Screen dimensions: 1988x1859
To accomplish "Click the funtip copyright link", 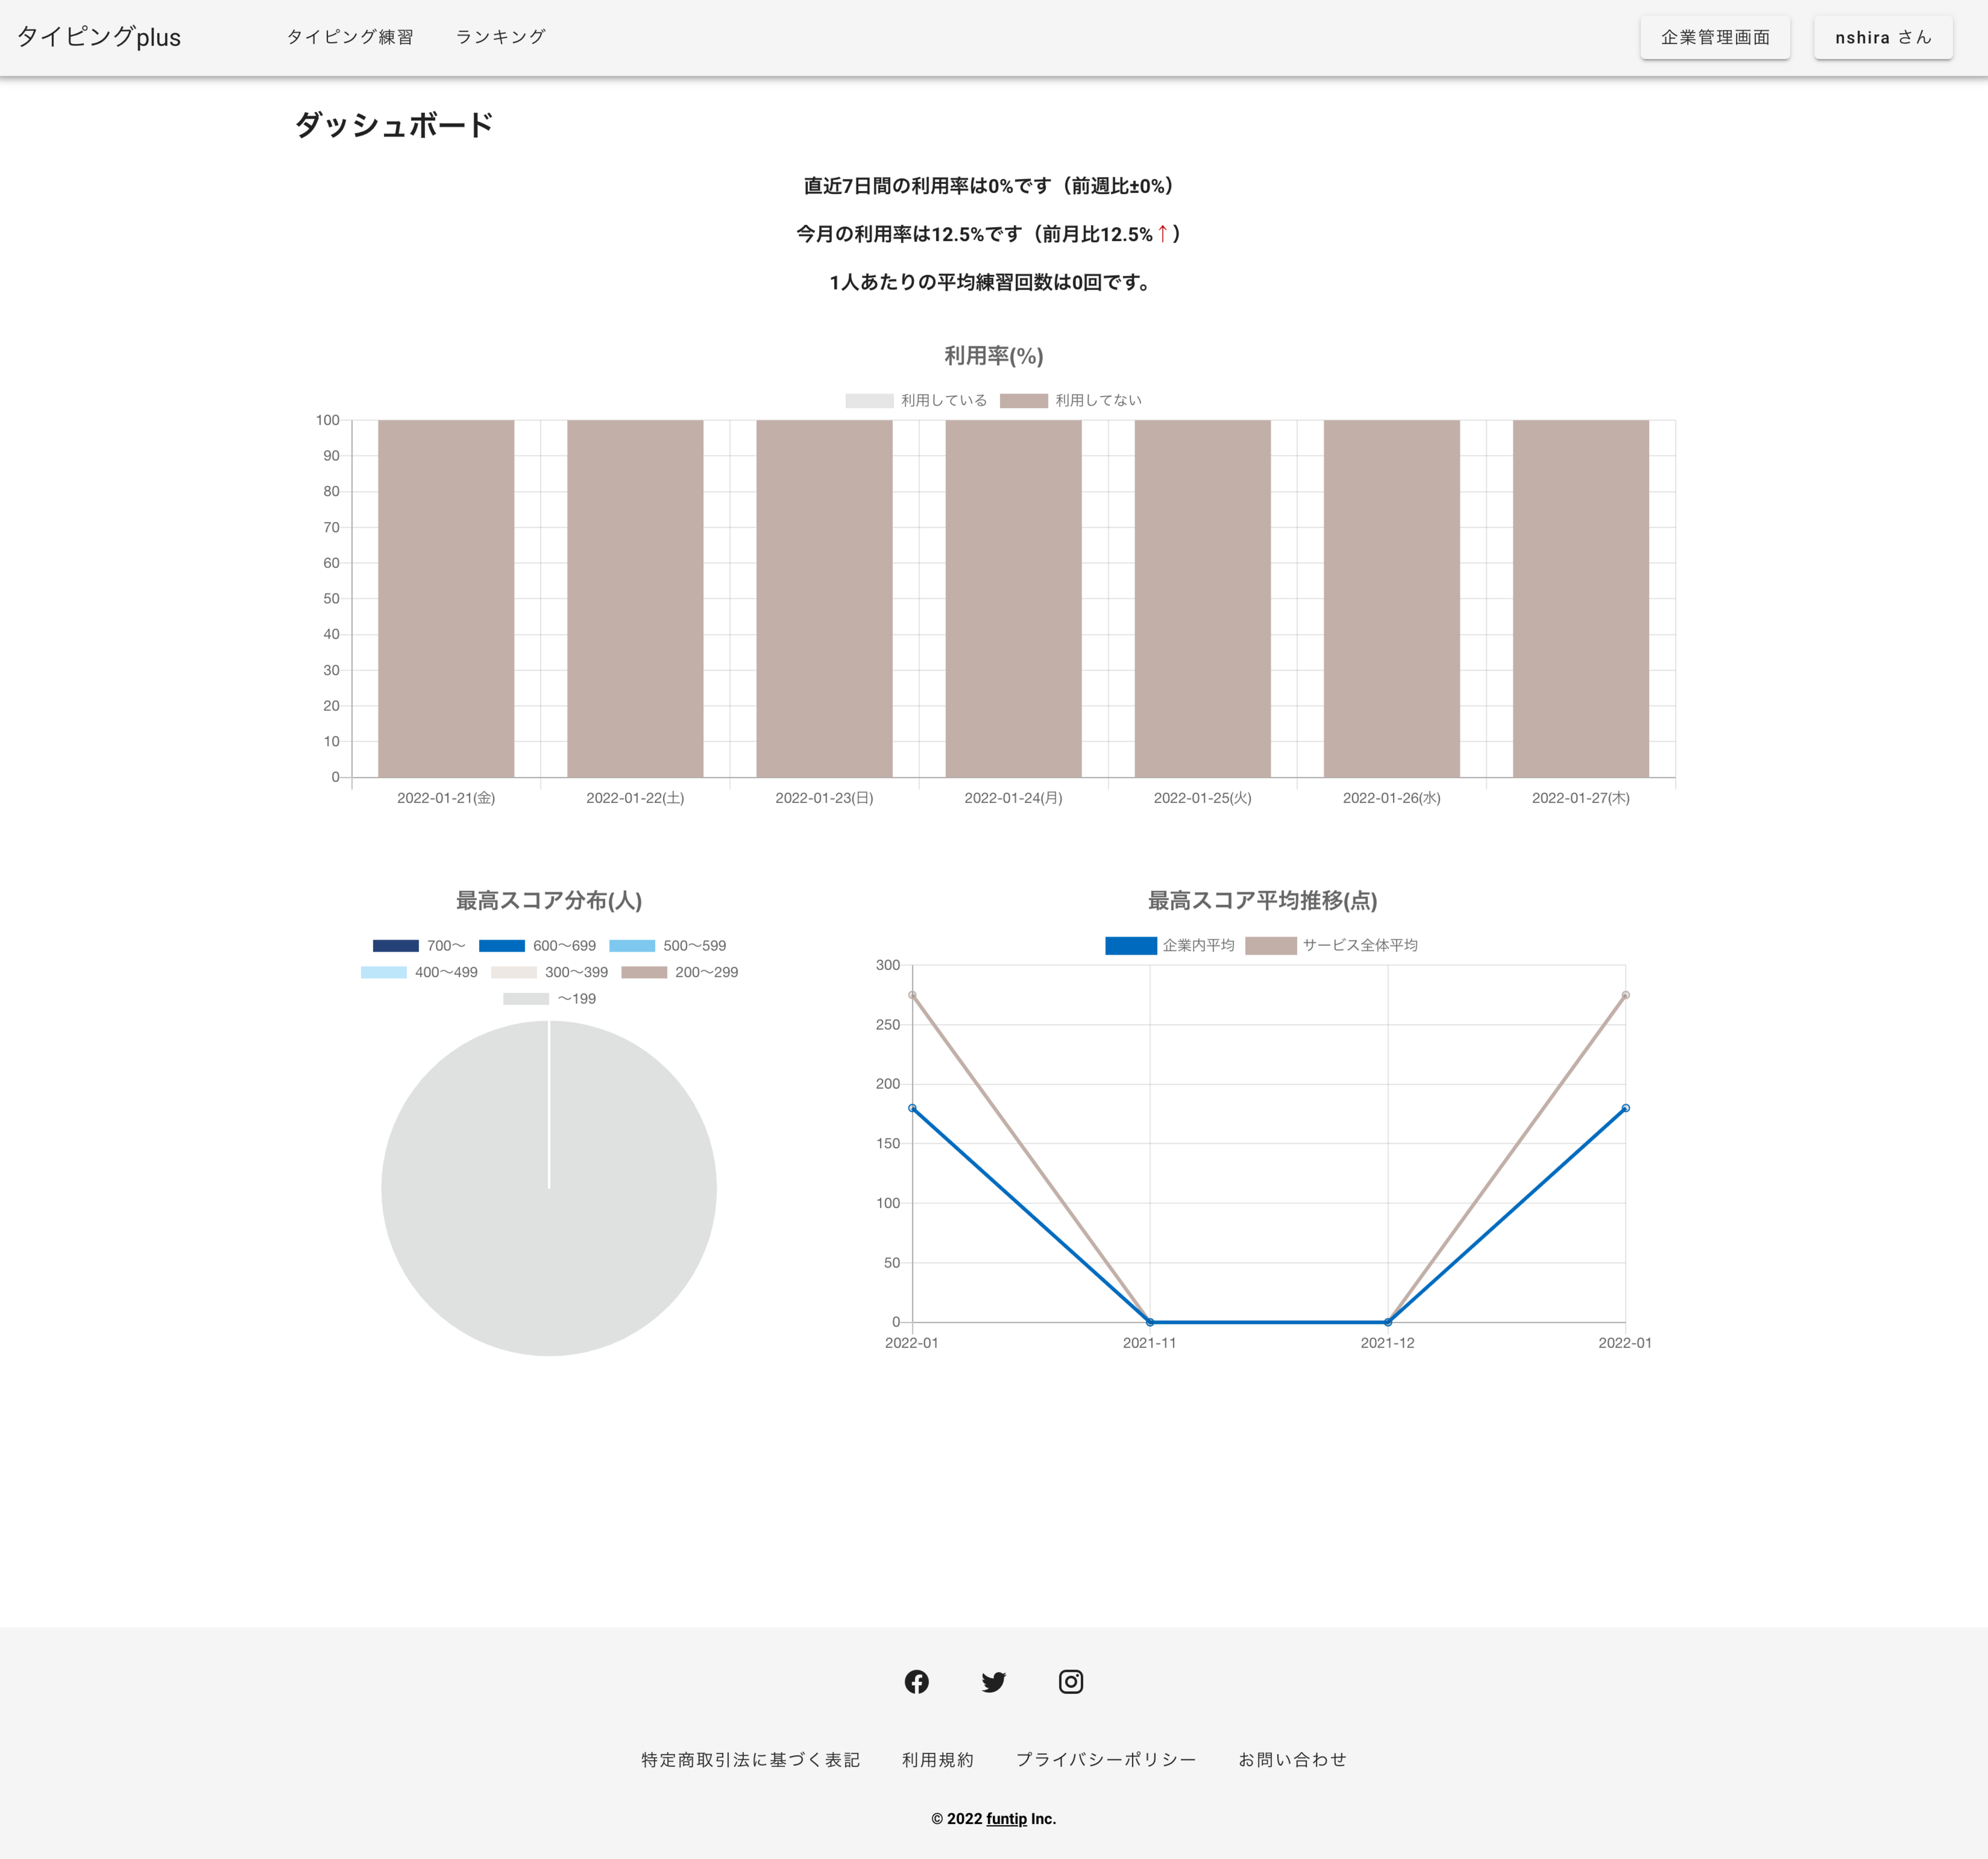I will pos(1006,1819).
